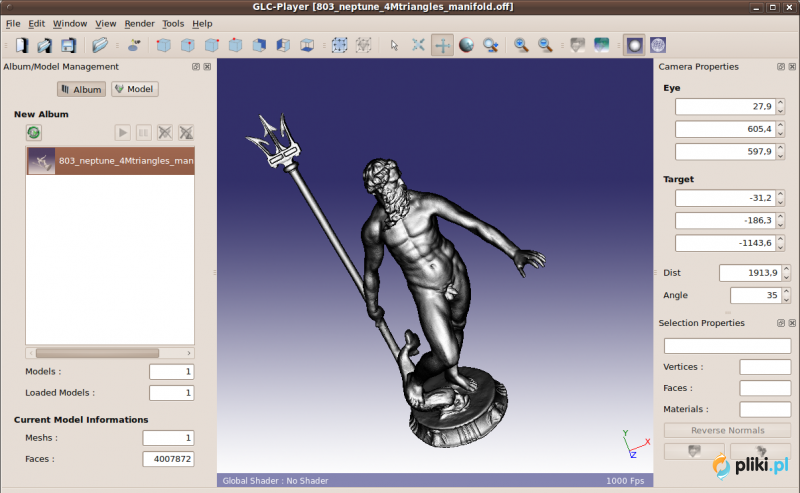The height and width of the screenshot is (493, 800).
Task: Create a new album with toolbar icon
Action: [21, 45]
